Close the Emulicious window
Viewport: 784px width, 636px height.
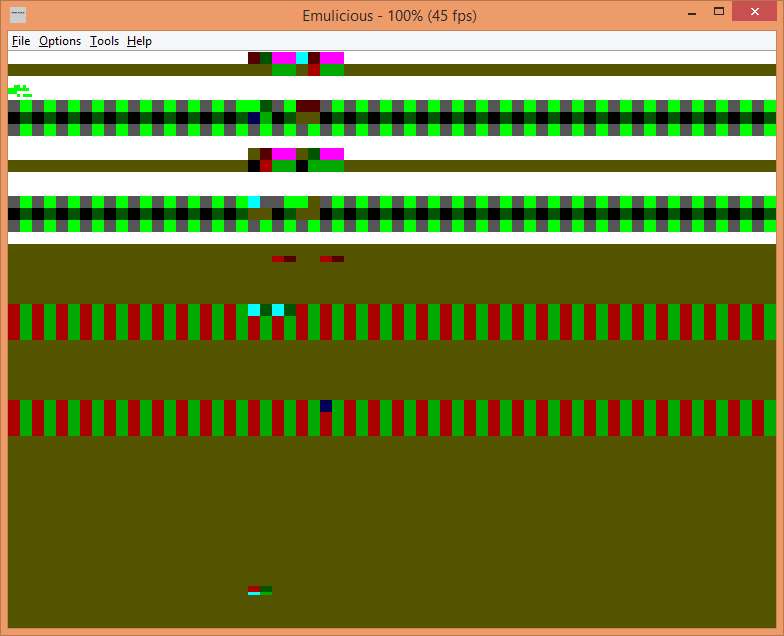755,12
